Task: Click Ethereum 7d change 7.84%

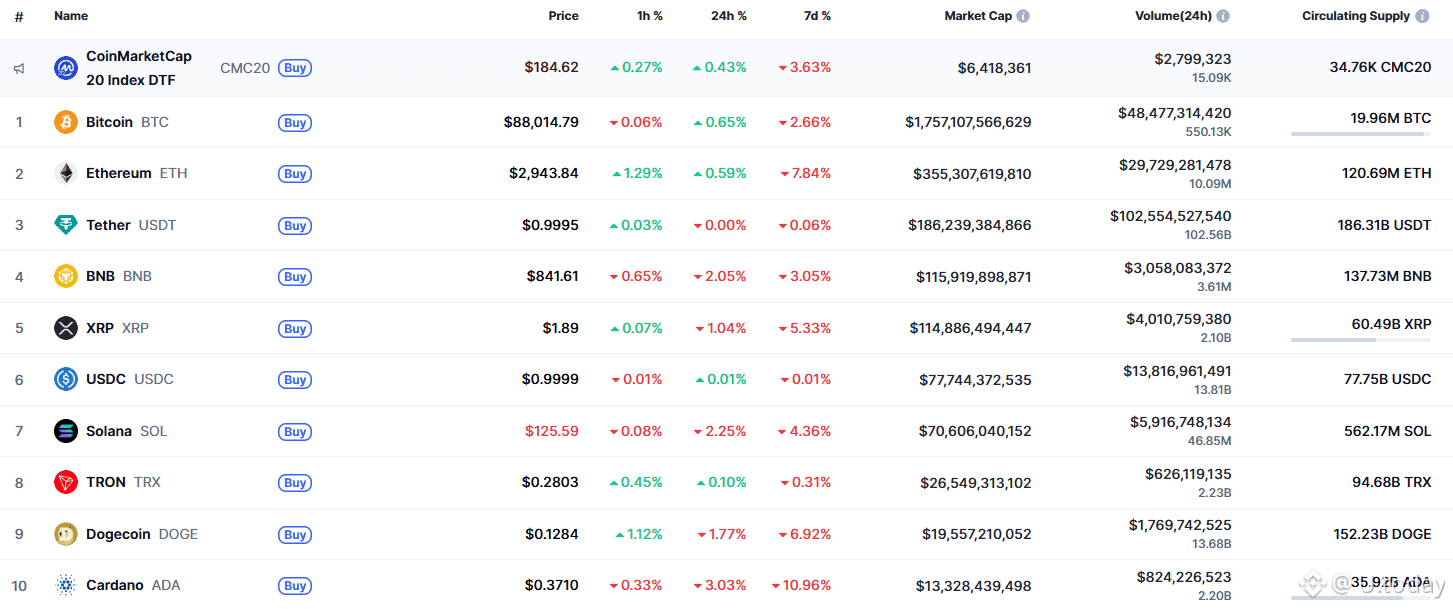Action: [805, 173]
